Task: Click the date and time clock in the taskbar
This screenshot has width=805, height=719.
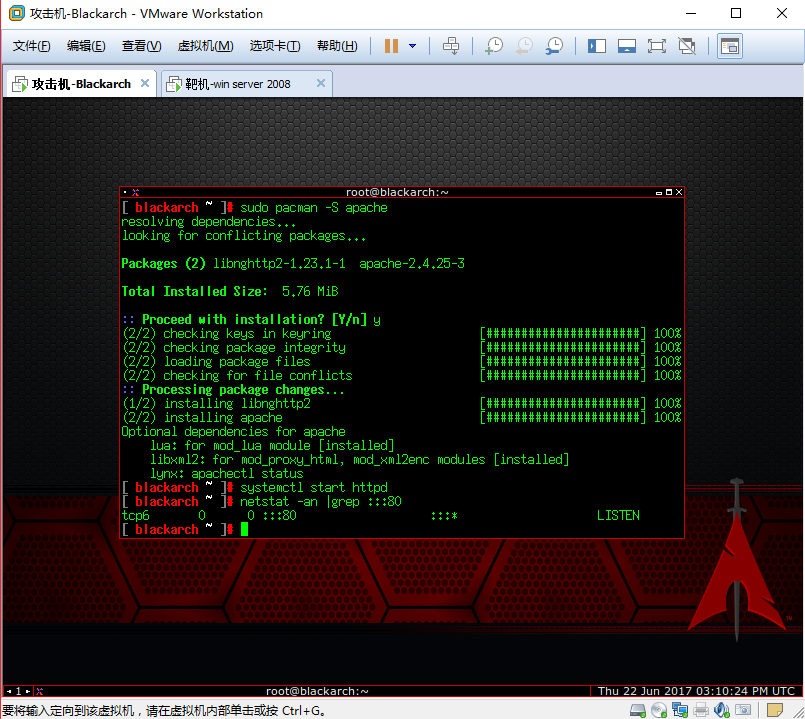Action: click(696, 691)
